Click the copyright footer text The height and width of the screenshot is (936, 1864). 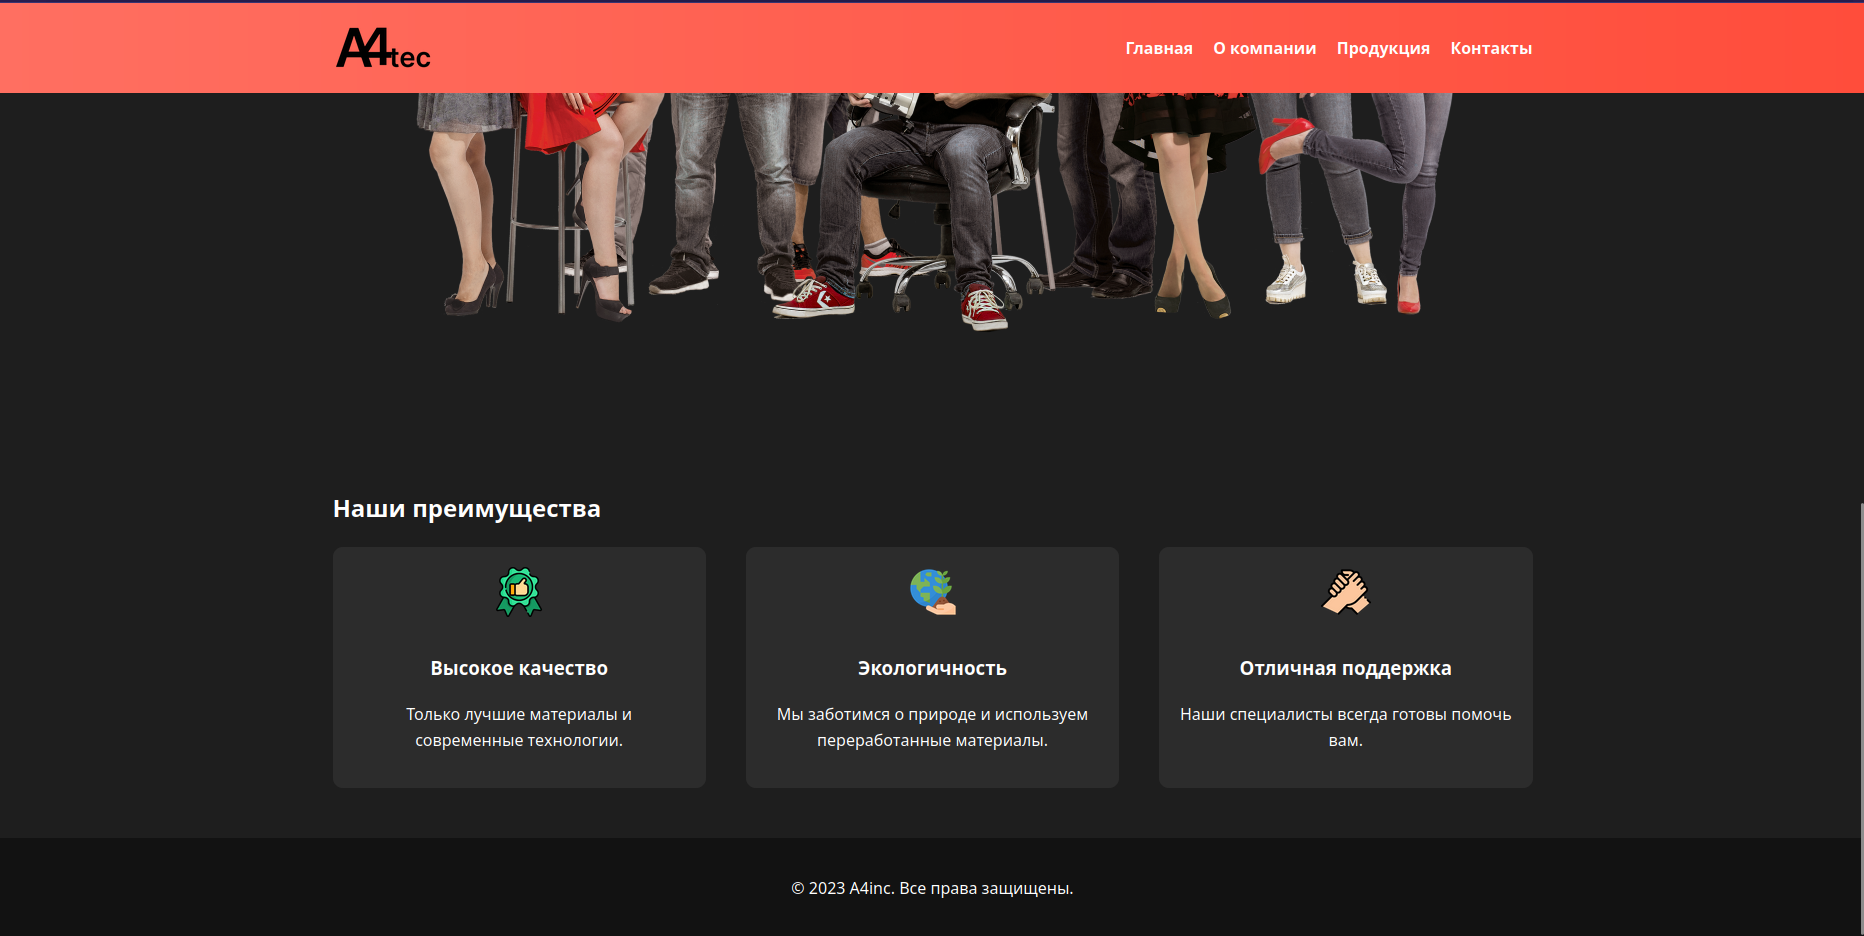pos(932,888)
